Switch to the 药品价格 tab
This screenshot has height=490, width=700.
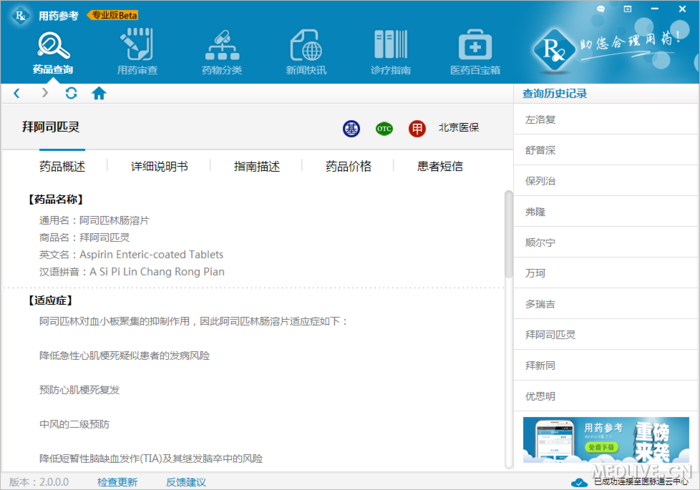pos(348,166)
